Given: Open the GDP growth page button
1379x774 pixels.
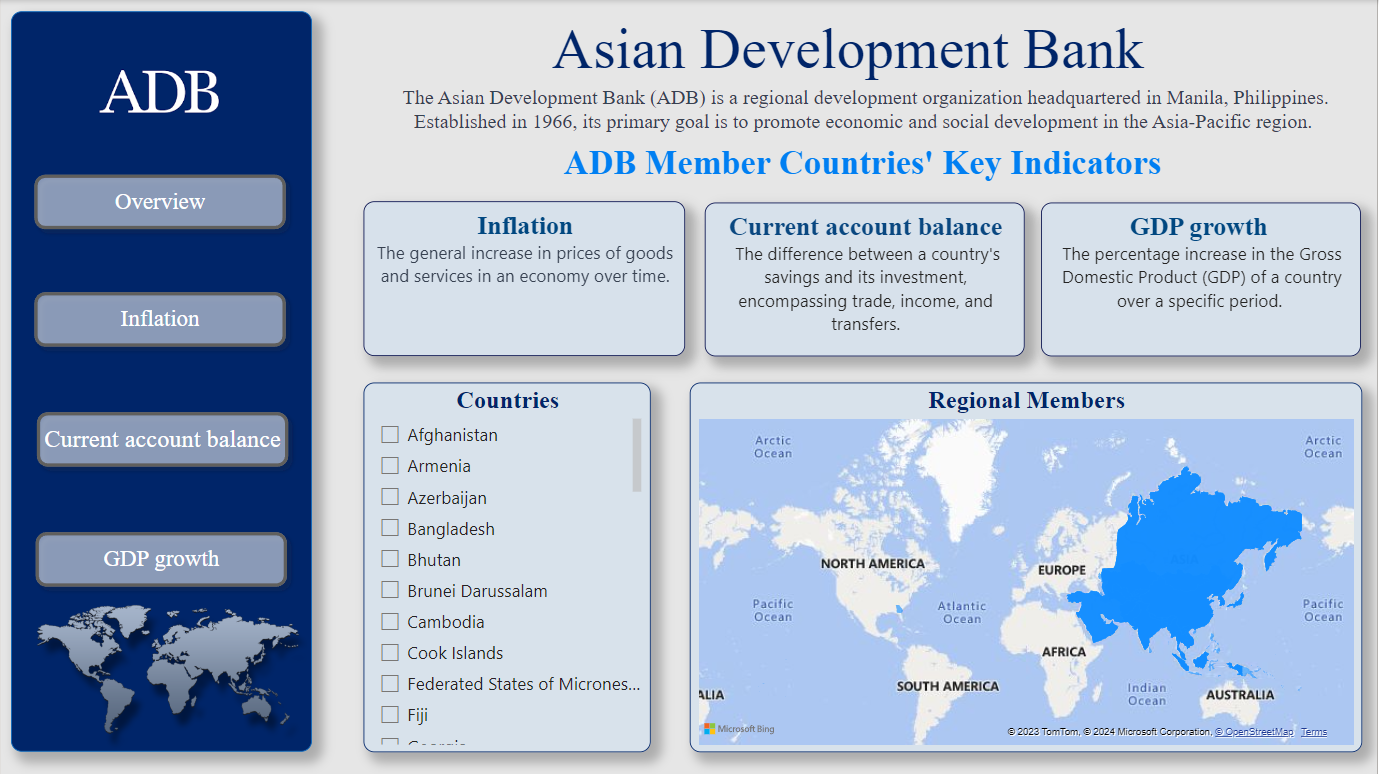Looking at the screenshot, I should [161, 559].
